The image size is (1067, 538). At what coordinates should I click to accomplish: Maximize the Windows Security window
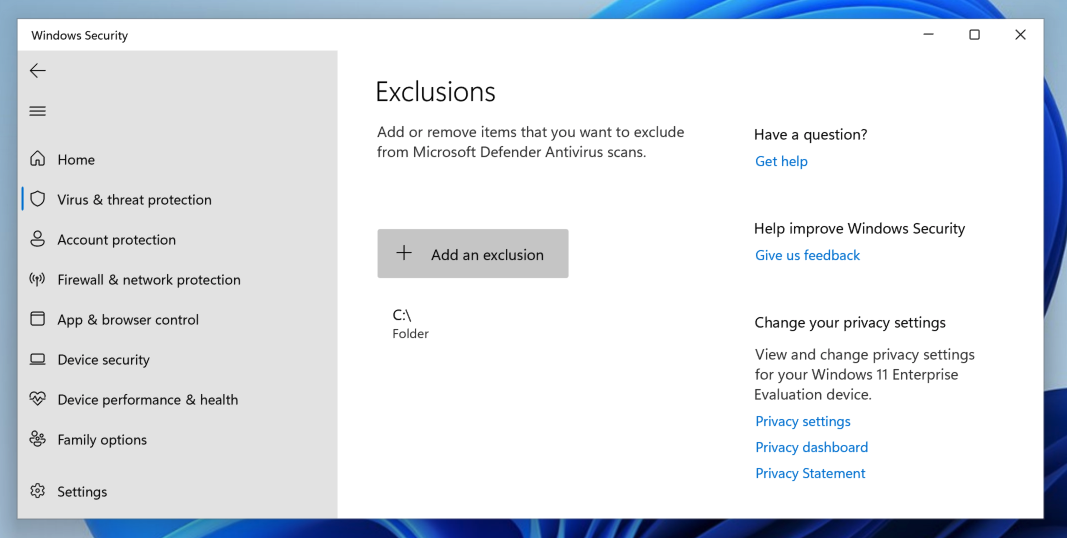974,35
